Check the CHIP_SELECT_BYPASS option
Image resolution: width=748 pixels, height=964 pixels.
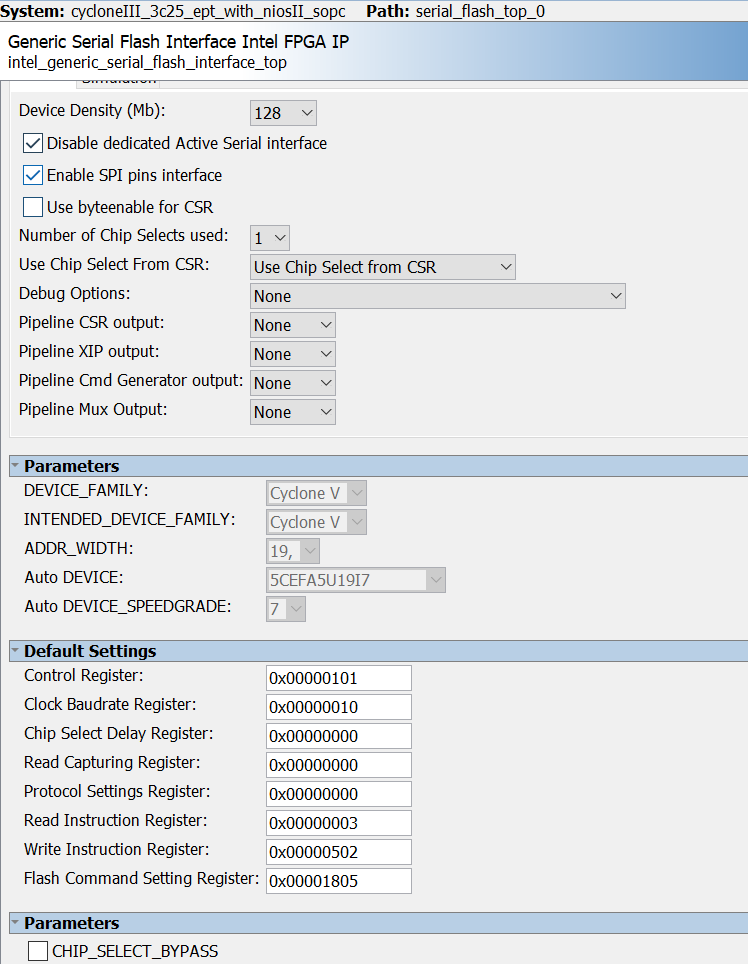tap(38, 951)
